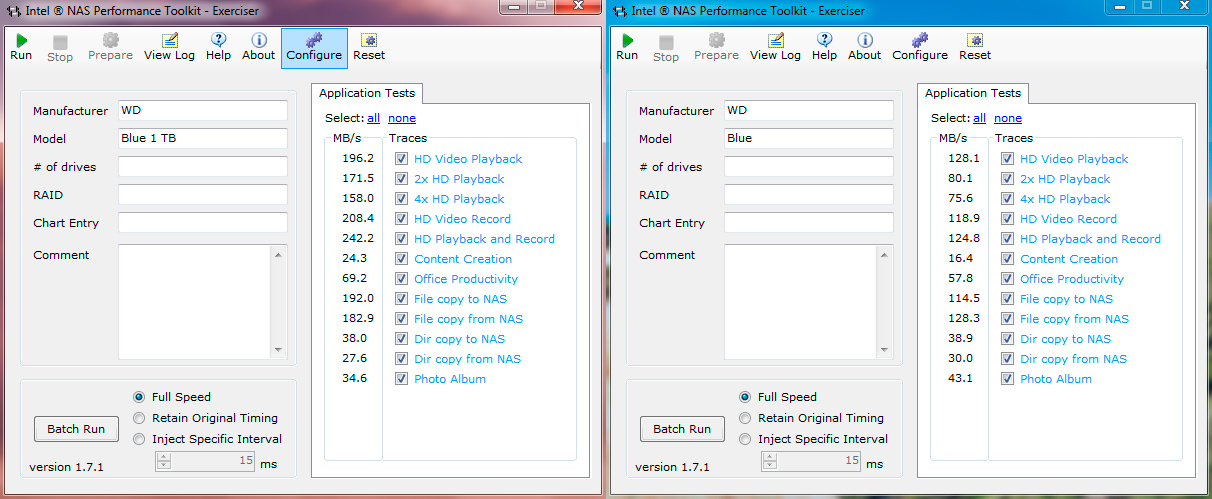Select Full Speed radio in right window
The width and height of the screenshot is (1212, 499).
click(x=745, y=397)
